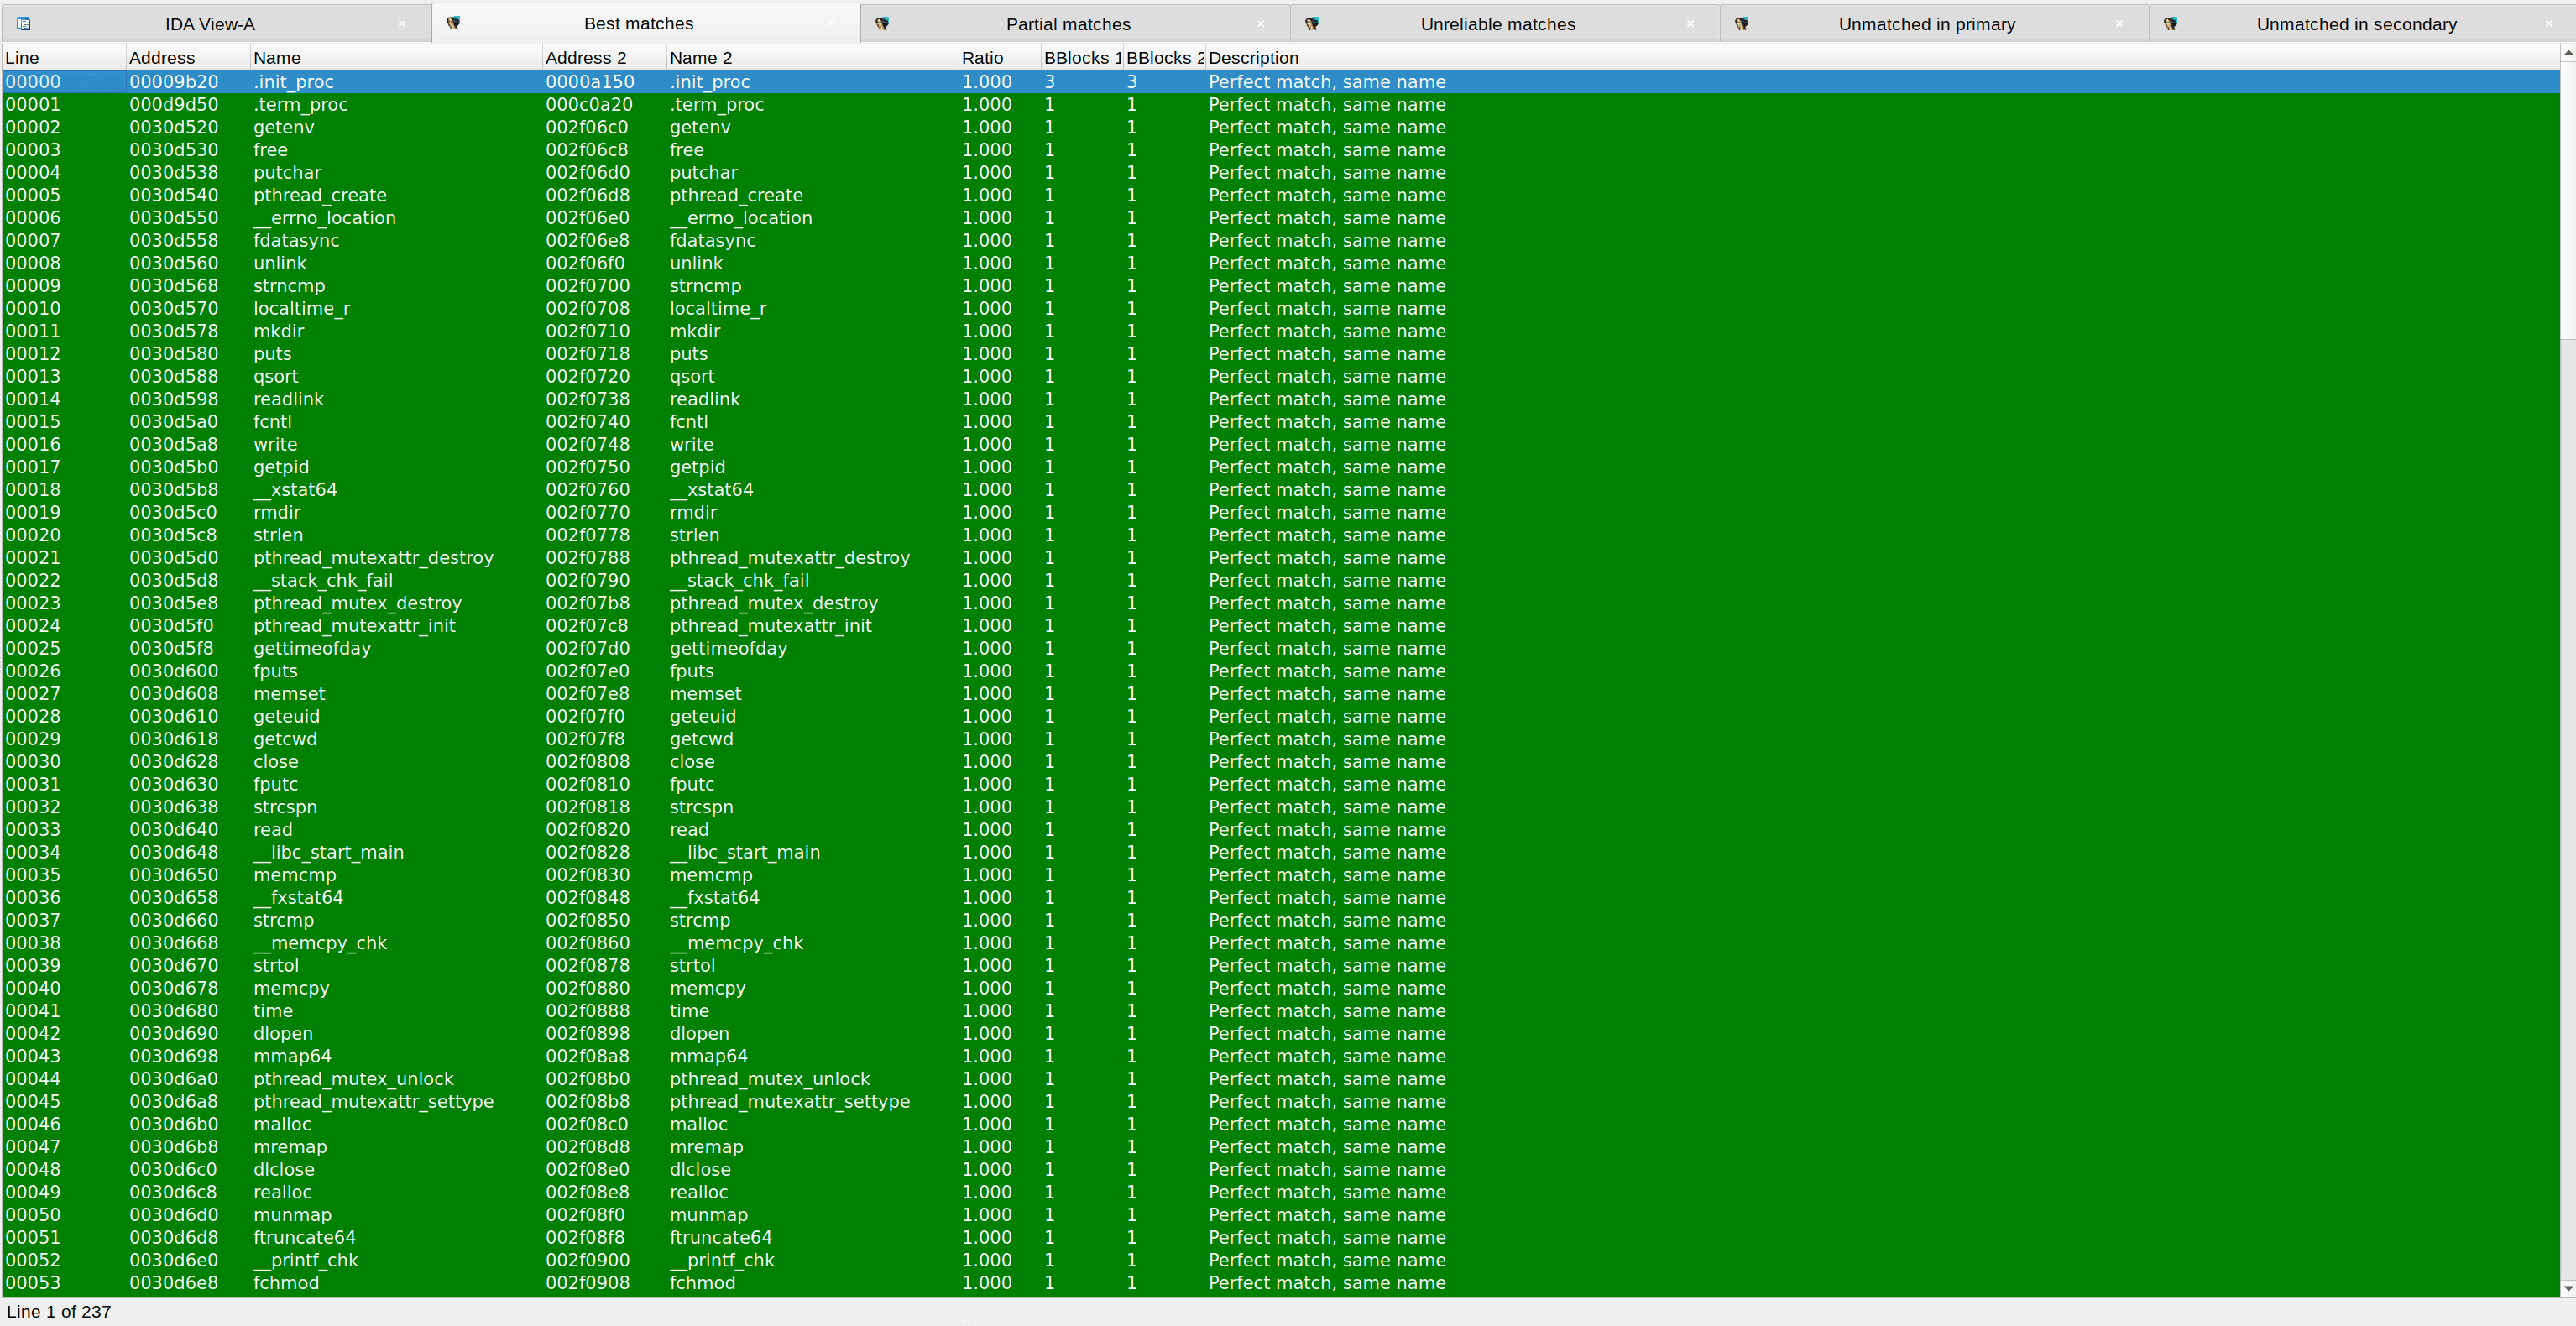Click the Unmatched in secondary tab icon
The height and width of the screenshot is (1326, 2576).
click(x=2170, y=23)
